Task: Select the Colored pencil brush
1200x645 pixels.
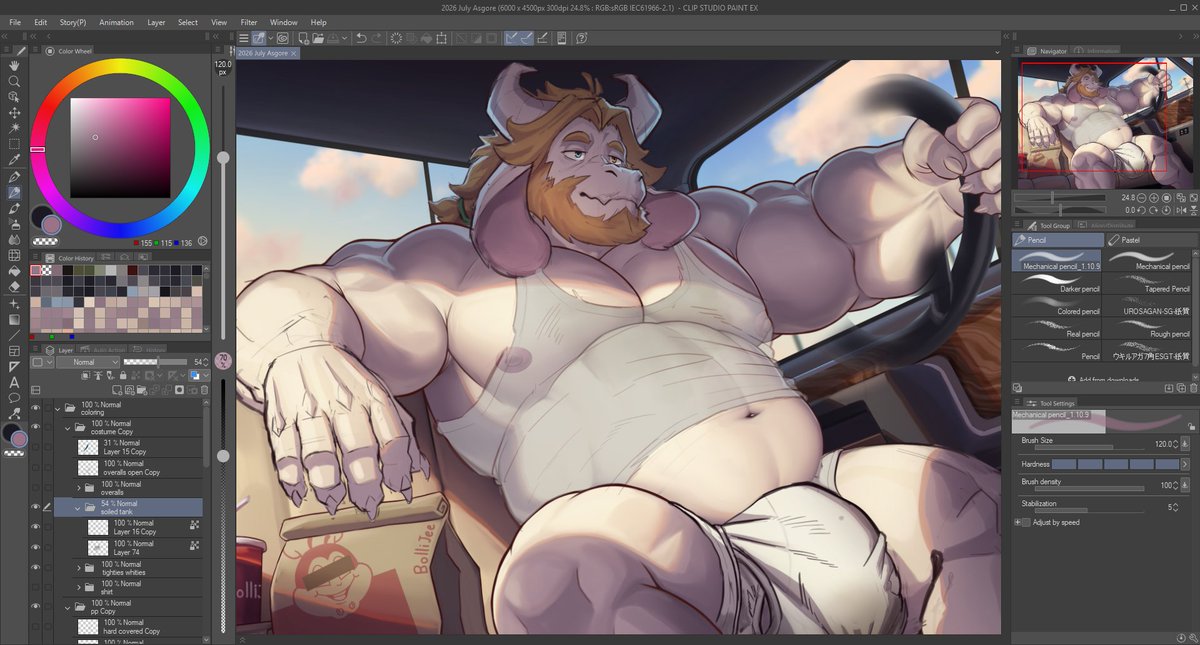Action: (x=1058, y=306)
